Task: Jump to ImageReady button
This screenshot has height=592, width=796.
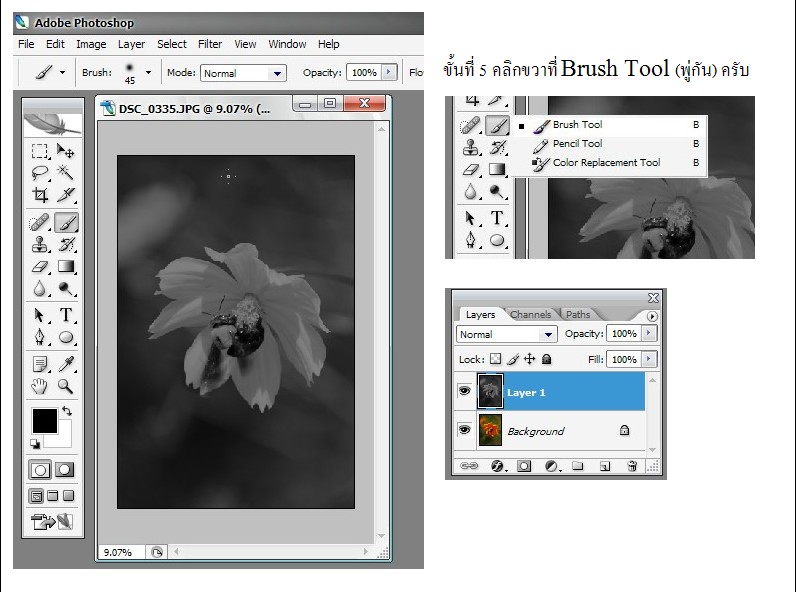Action: pyautogui.click(x=52, y=521)
